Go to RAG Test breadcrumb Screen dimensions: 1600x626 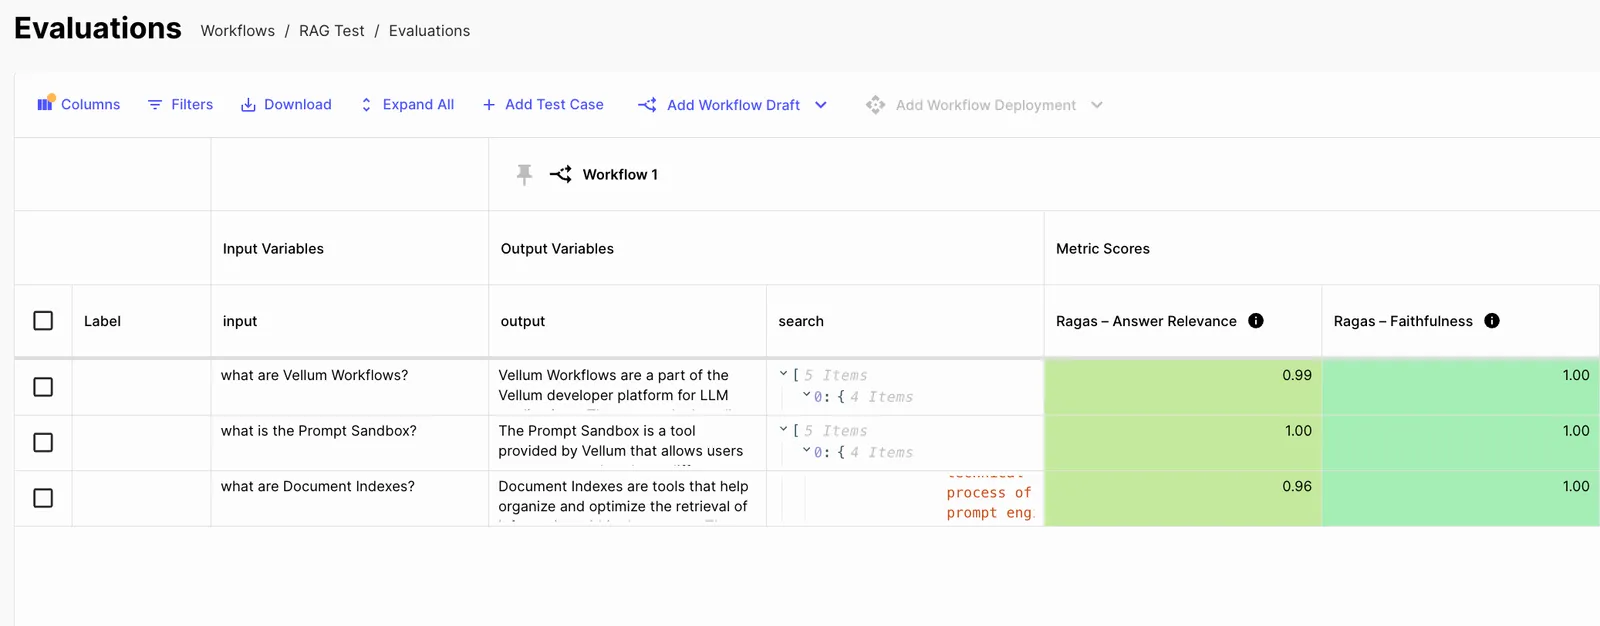pyautogui.click(x=332, y=31)
